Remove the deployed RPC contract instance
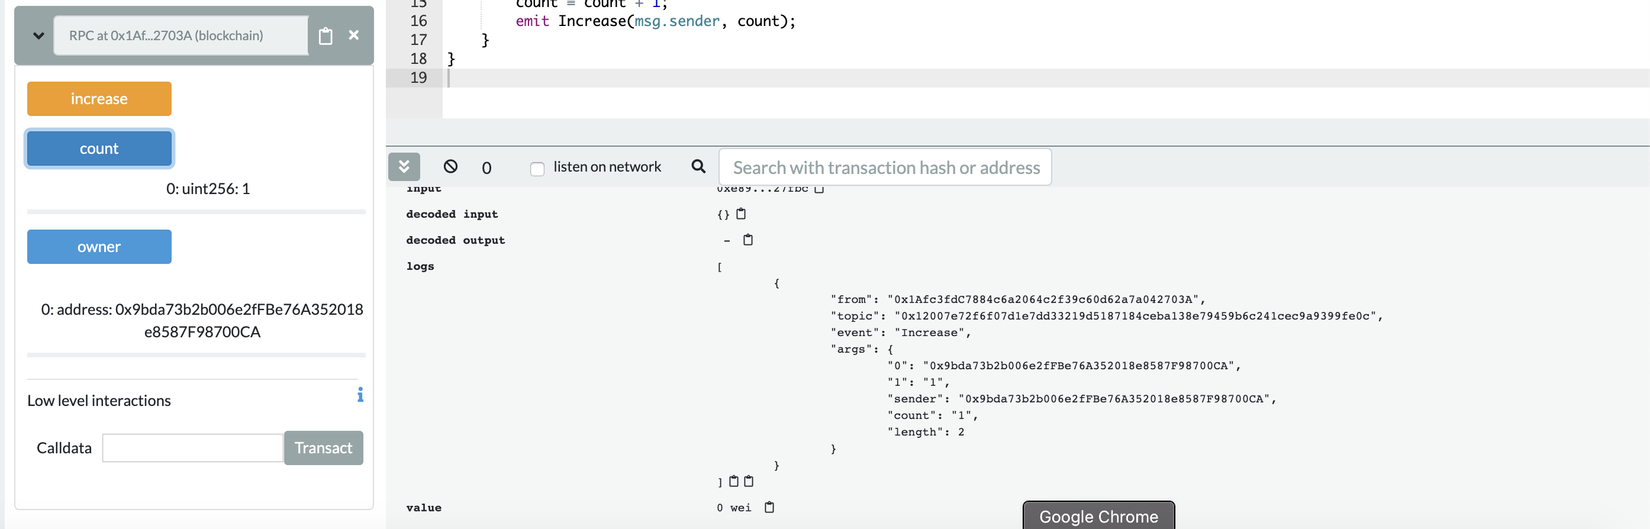The width and height of the screenshot is (1650, 529). [353, 35]
